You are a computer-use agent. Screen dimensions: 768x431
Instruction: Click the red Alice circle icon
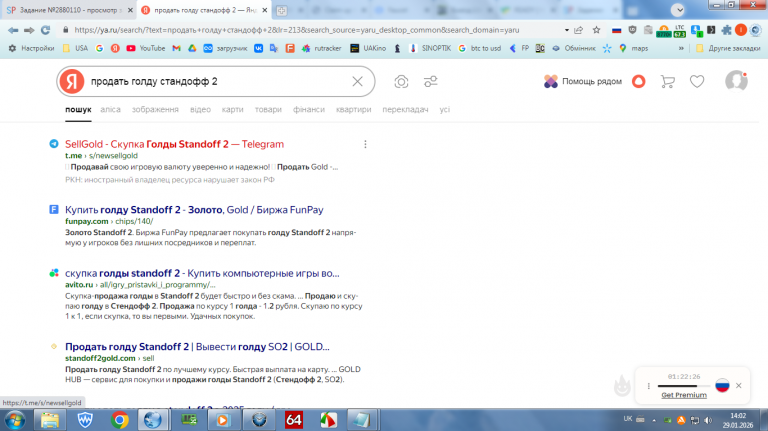[x=639, y=81]
